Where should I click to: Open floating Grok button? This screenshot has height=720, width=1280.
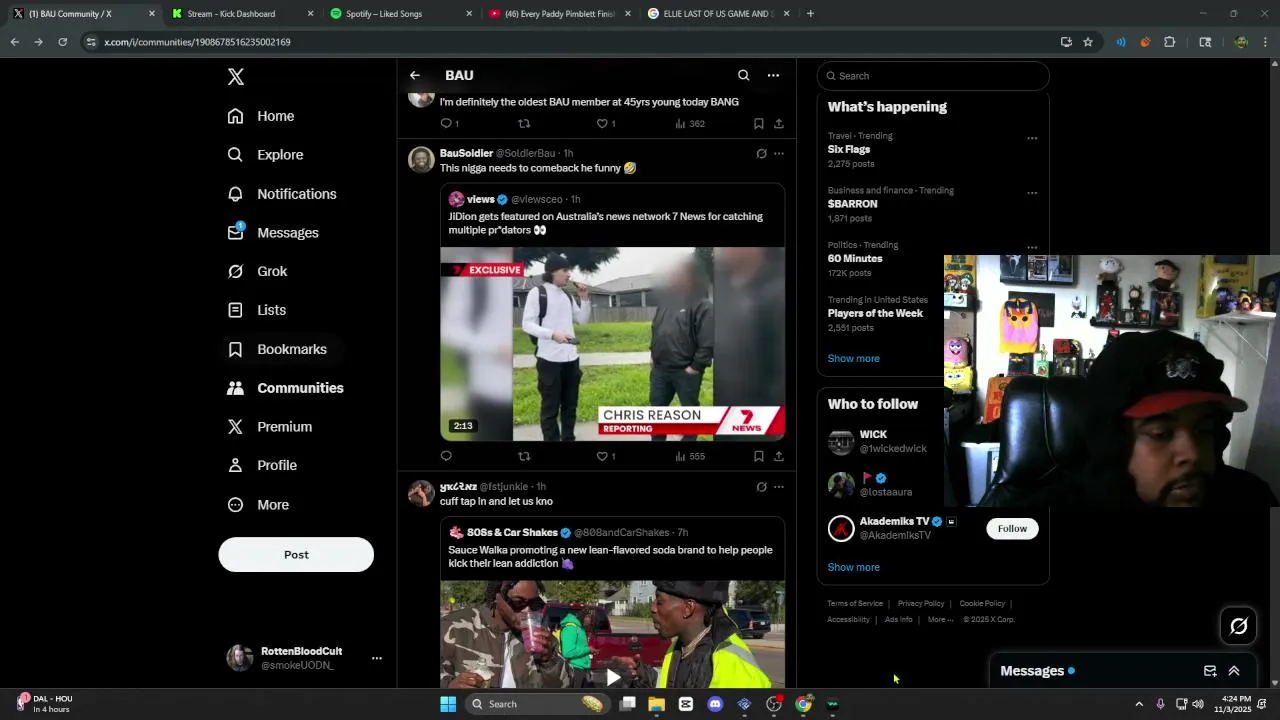pyautogui.click(x=1239, y=626)
